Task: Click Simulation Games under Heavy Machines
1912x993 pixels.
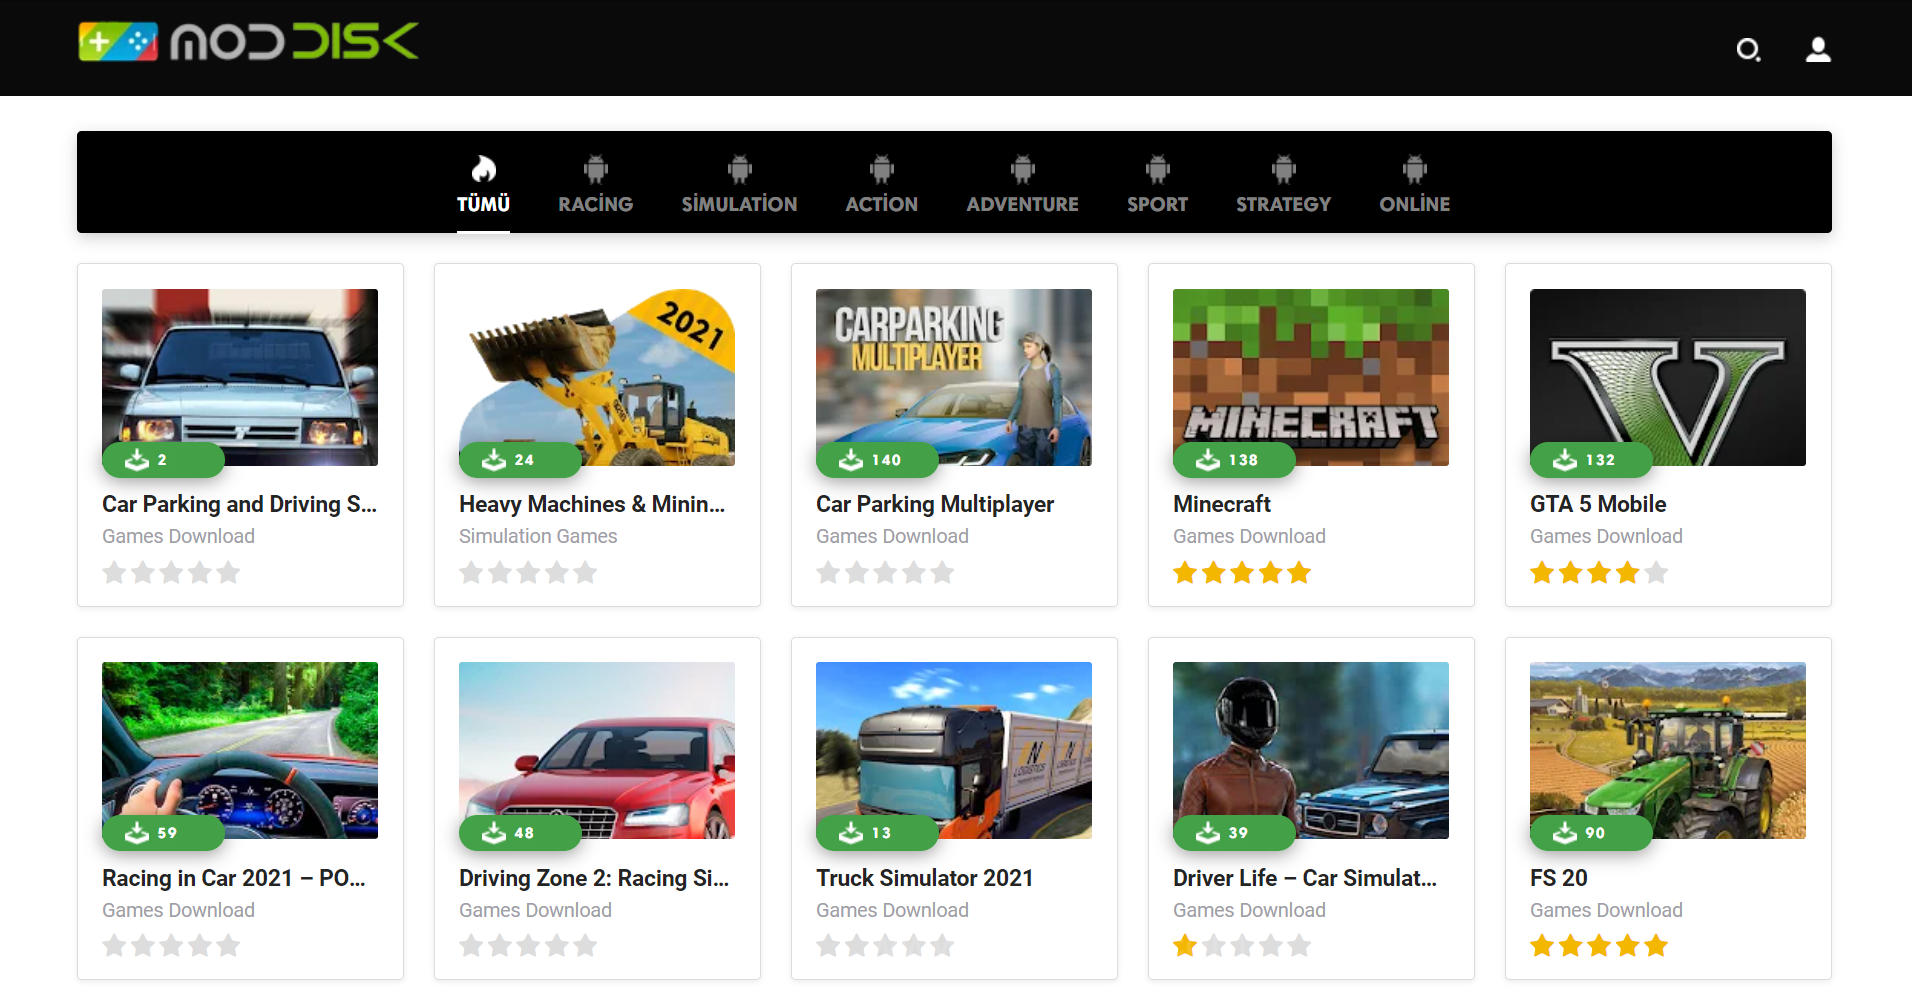Action: pyautogui.click(x=538, y=536)
